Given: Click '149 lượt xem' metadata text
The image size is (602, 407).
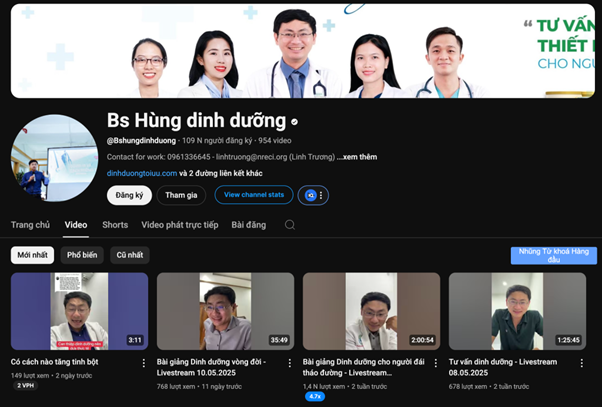Looking at the screenshot, I should [x=30, y=376].
